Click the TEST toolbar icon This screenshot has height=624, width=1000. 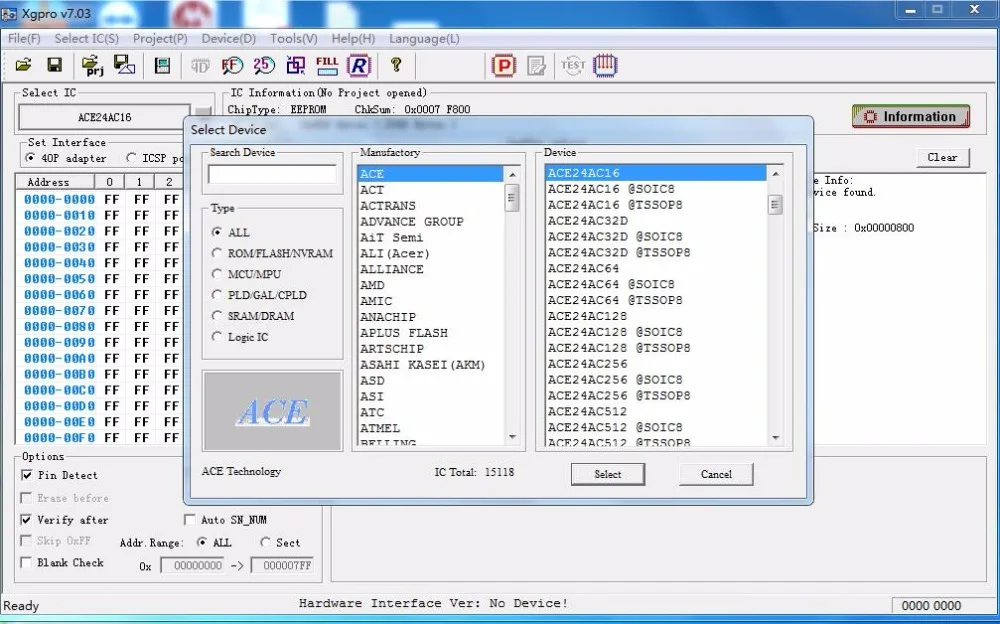coord(573,65)
